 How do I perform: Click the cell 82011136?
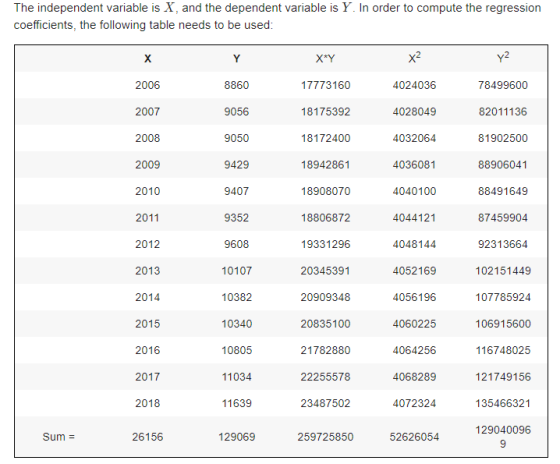click(x=503, y=112)
